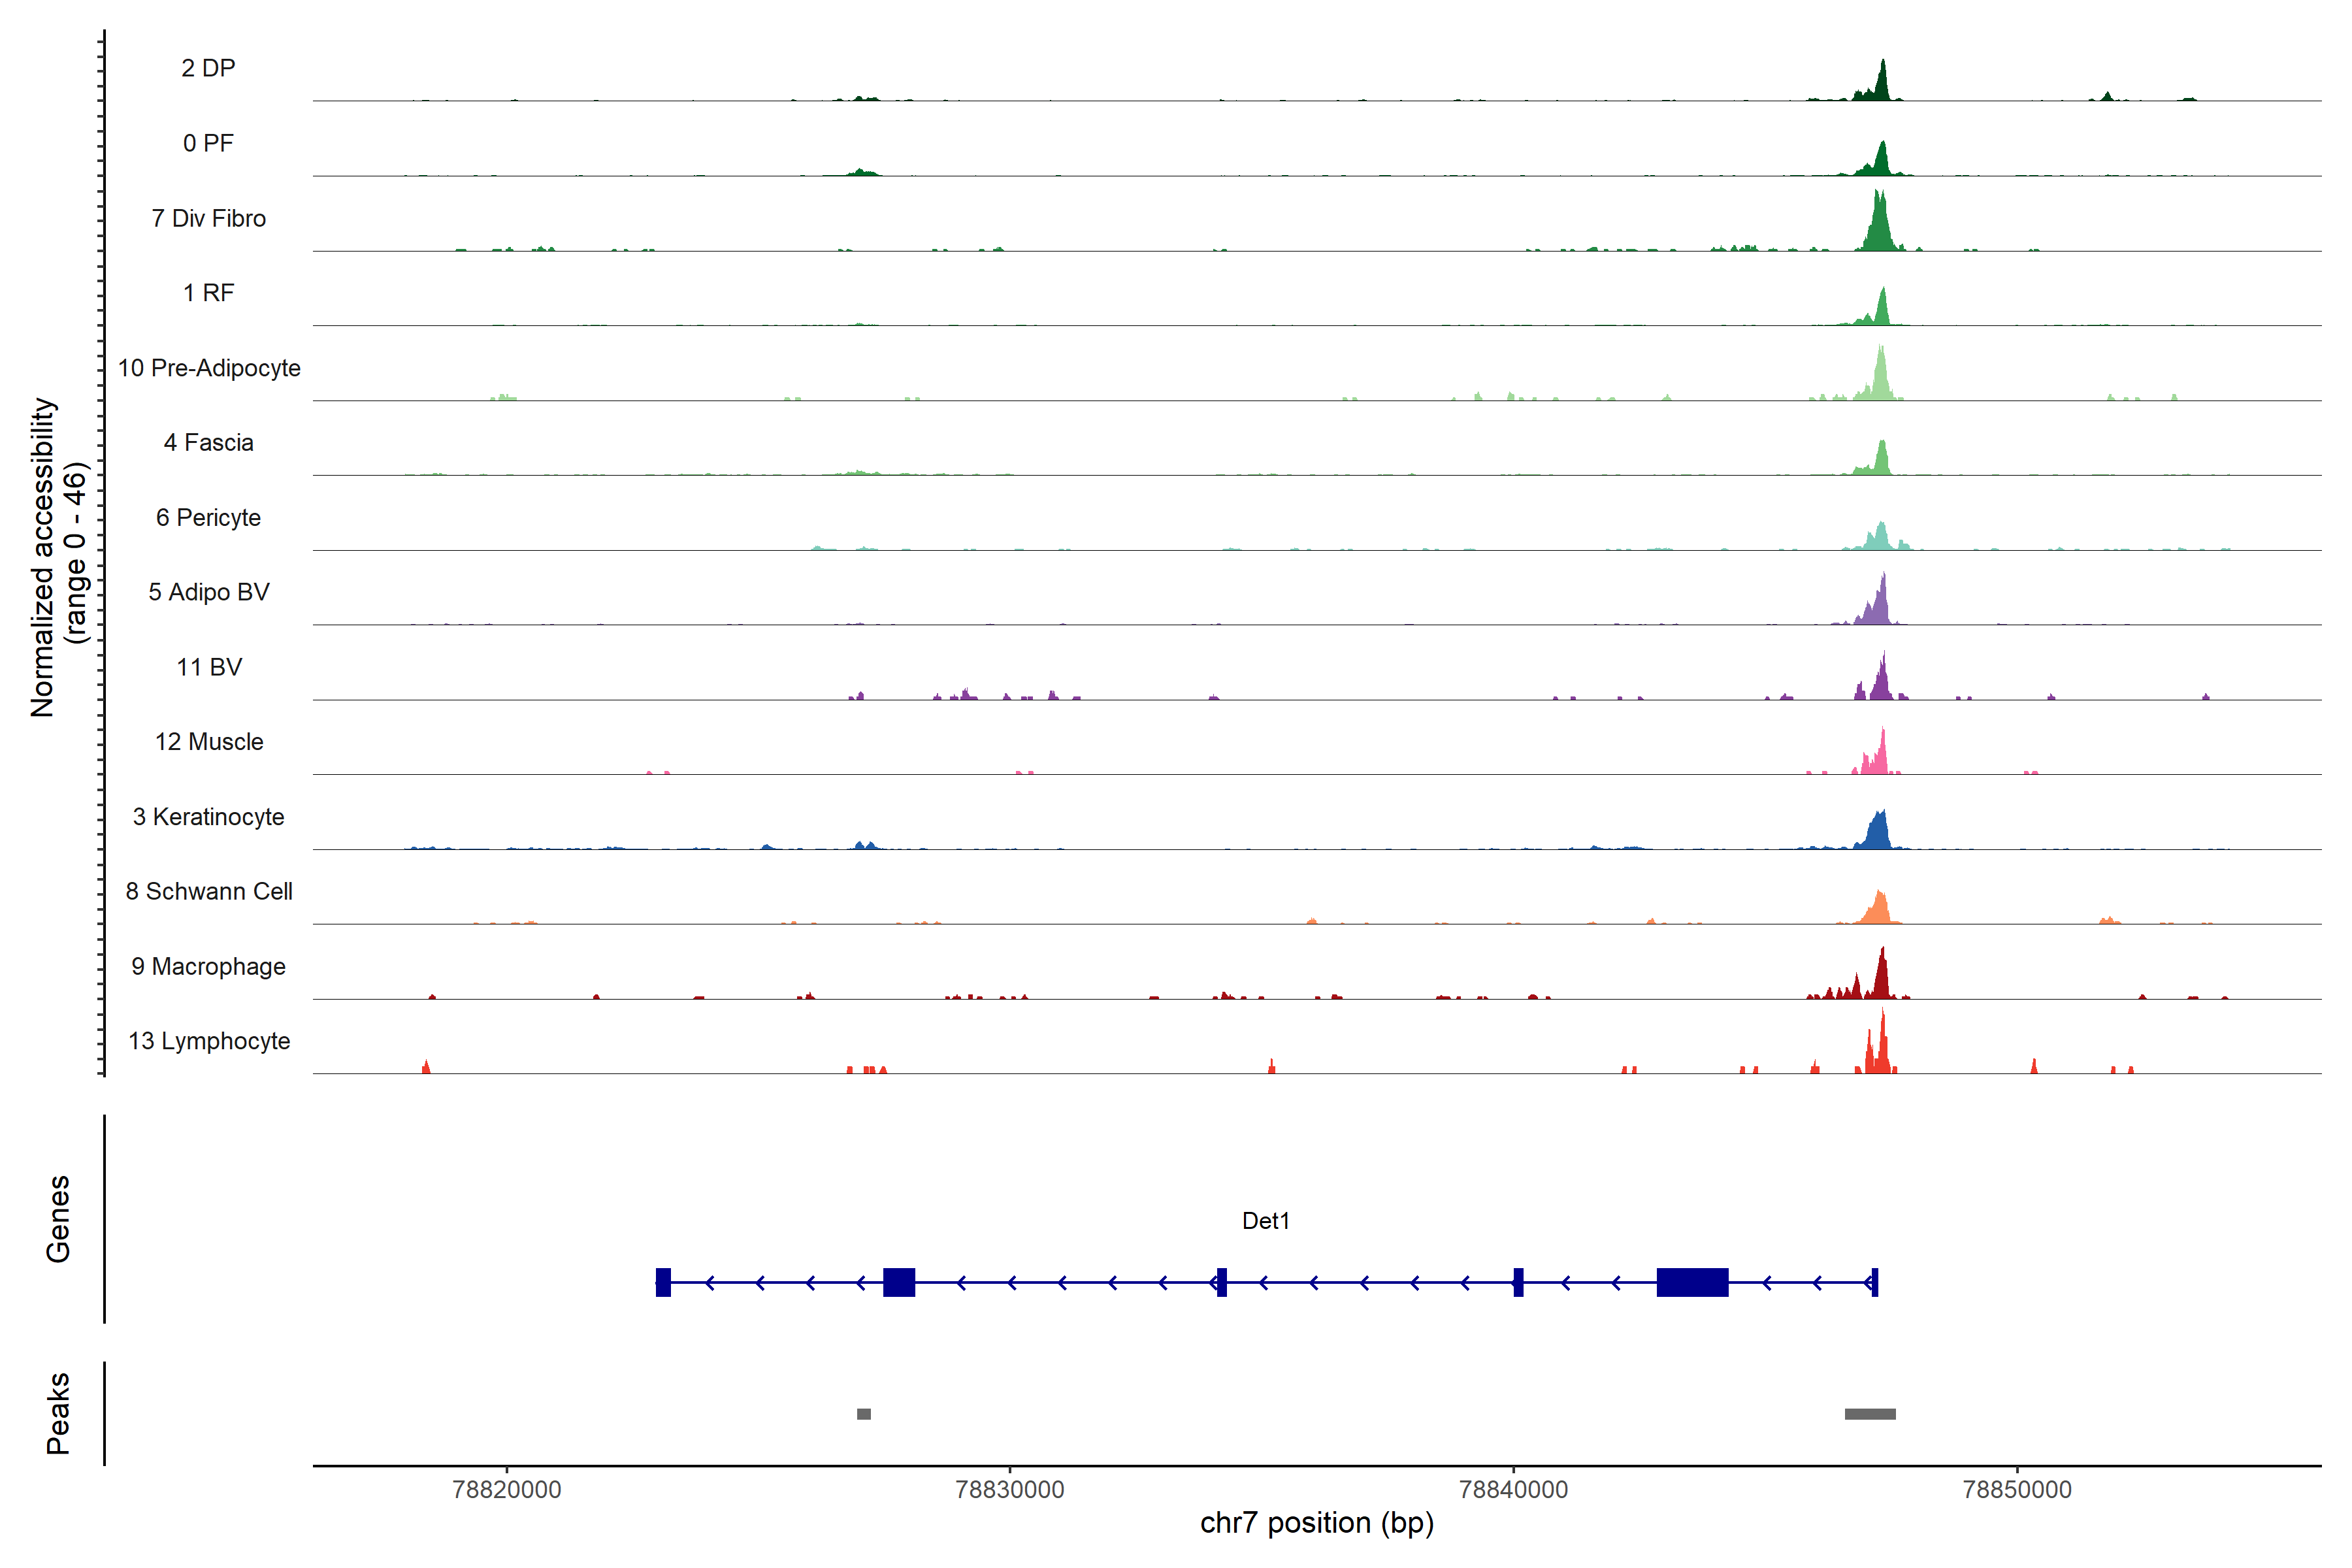Click the 0 PF track label
This screenshot has width=2352, height=1568.
tap(208, 143)
